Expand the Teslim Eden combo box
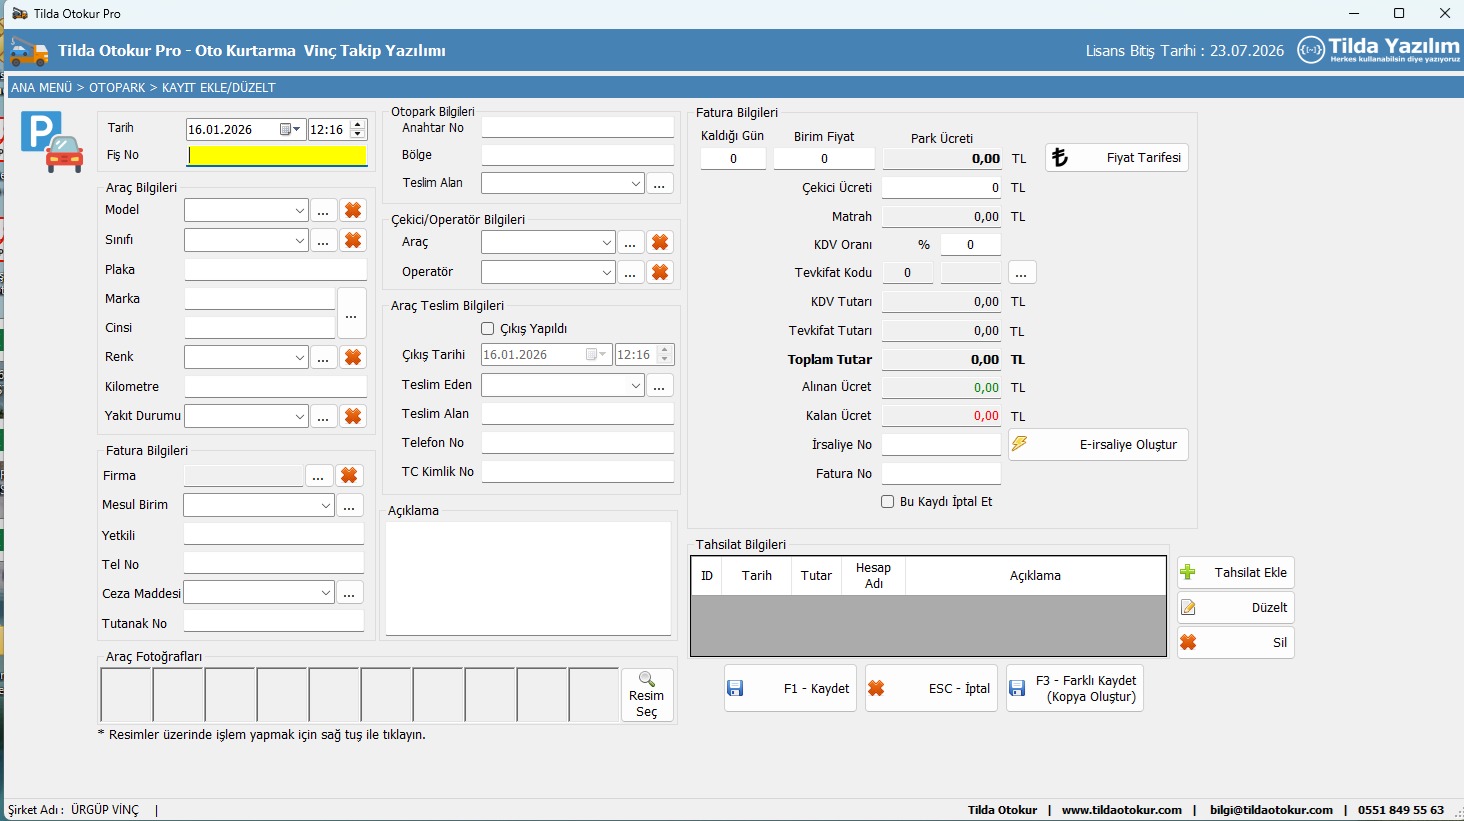This screenshot has width=1464, height=821. pyautogui.click(x=636, y=386)
